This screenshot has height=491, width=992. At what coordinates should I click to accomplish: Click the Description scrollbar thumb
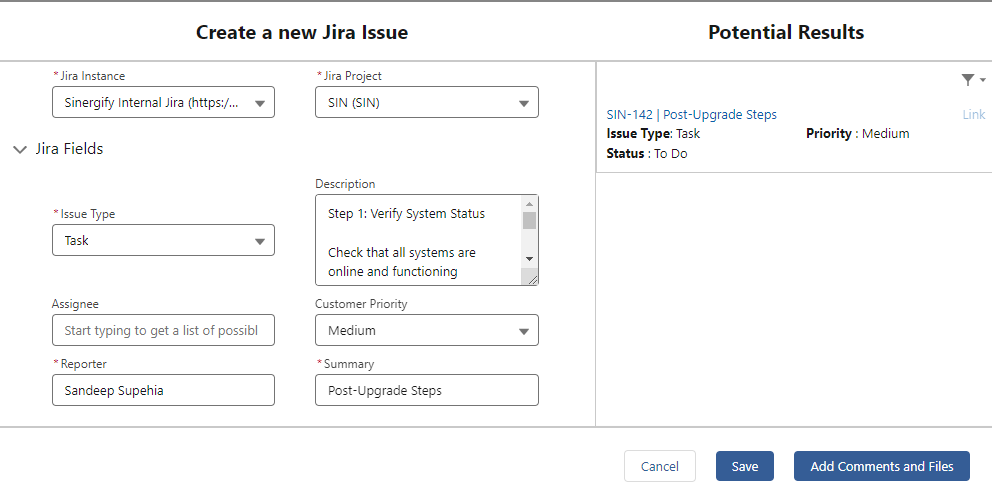tap(530, 220)
